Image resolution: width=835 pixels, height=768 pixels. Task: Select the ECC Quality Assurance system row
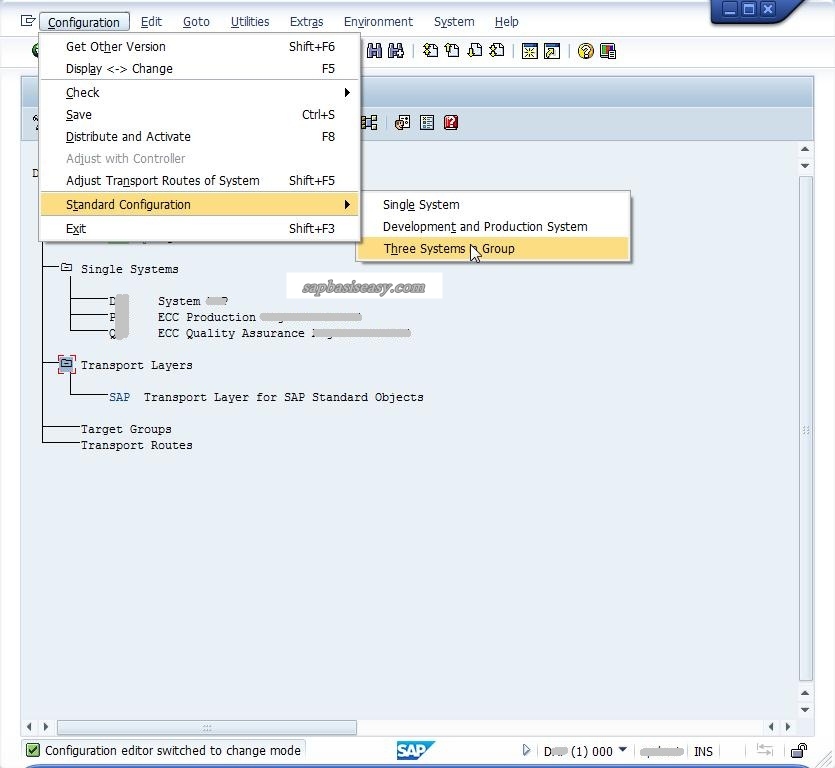(x=260, y=333)
